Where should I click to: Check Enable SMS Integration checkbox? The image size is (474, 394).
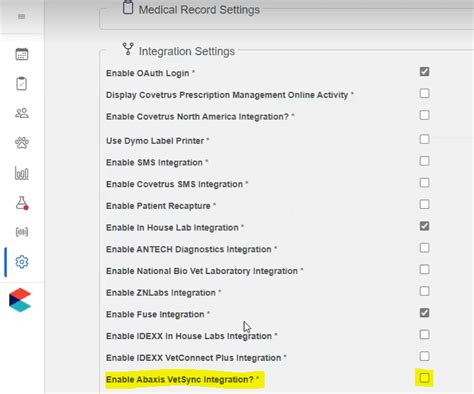[x=424, y=161]
